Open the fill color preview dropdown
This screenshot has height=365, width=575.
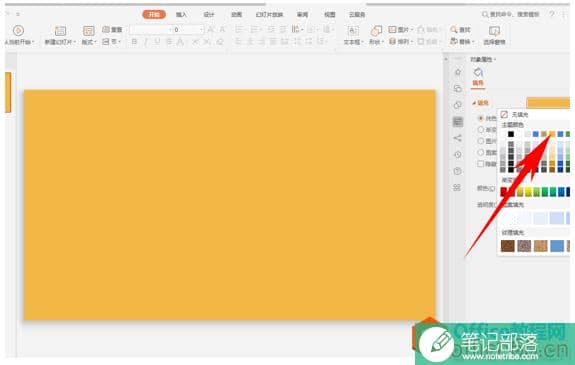pyautogui.click(x=548, y=103)
